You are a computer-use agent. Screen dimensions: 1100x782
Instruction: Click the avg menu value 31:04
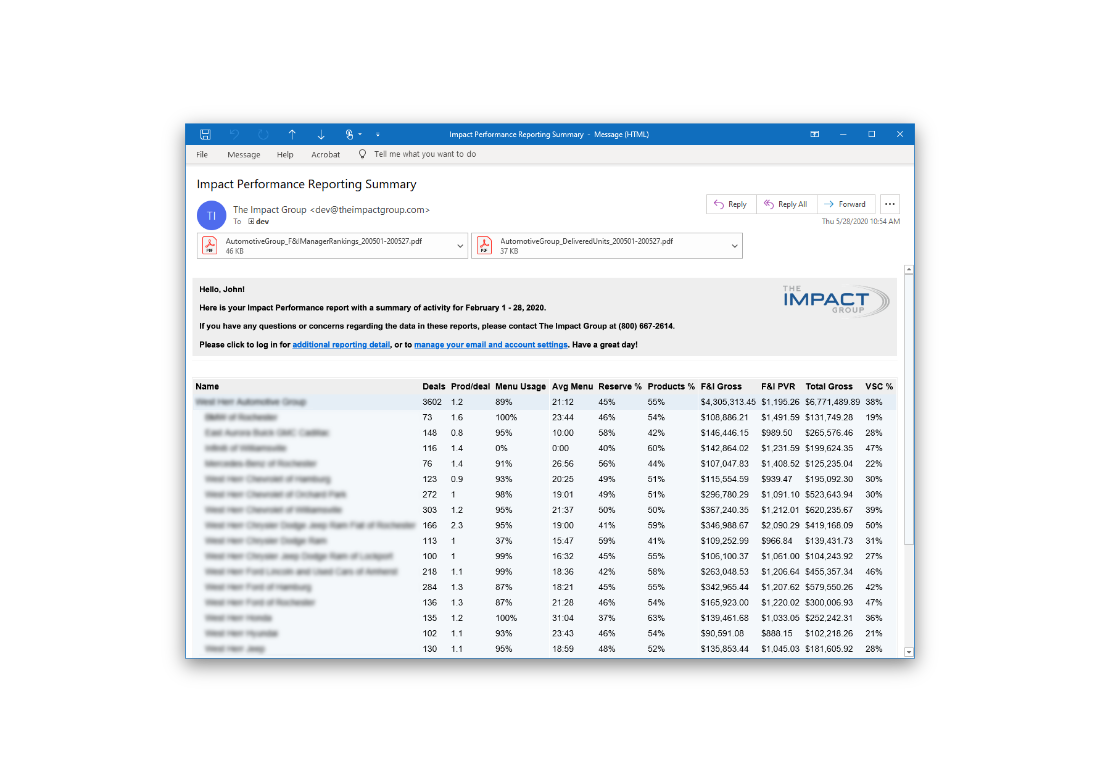tap(563, 618)
